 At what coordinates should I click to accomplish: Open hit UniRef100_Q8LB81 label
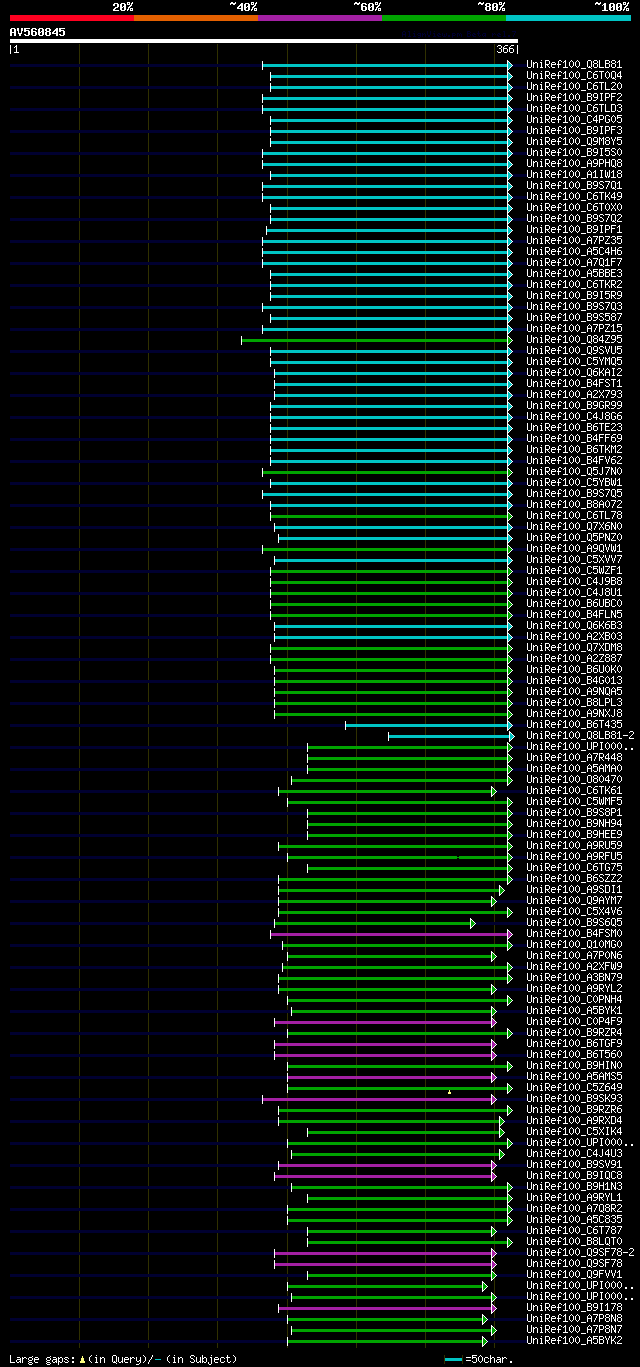(x=574, y=65)
